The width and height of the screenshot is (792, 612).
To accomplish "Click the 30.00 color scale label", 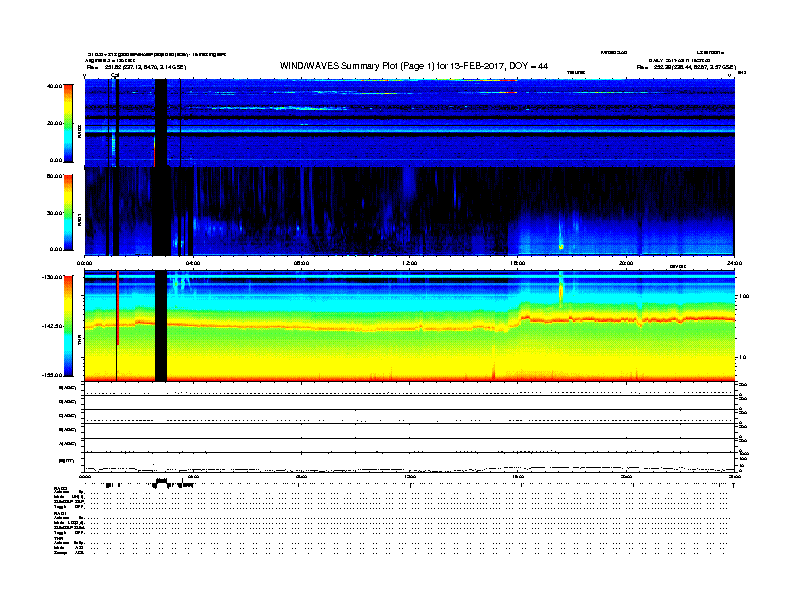I will click(54, 213).
